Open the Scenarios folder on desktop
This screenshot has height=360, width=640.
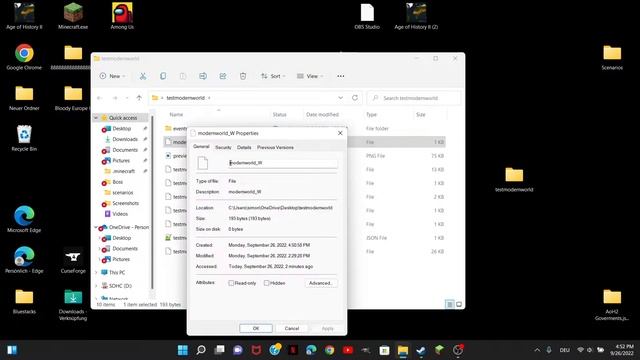click(612, 57)
